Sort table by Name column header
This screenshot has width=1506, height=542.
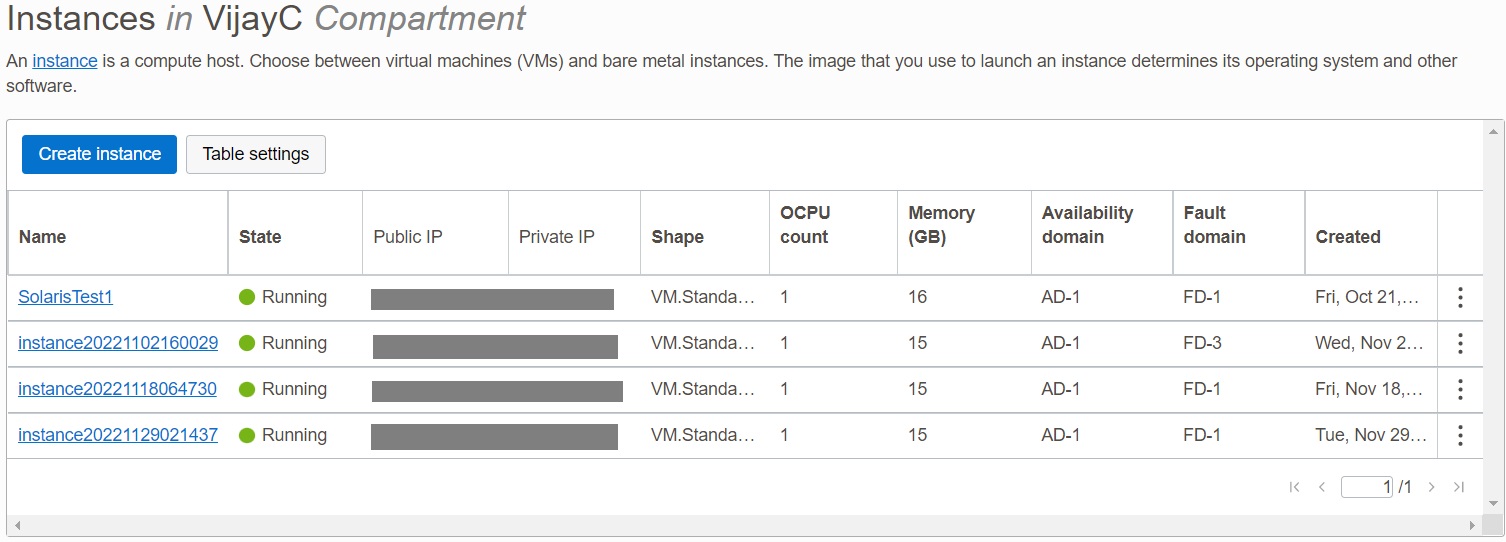pos(42,237)
